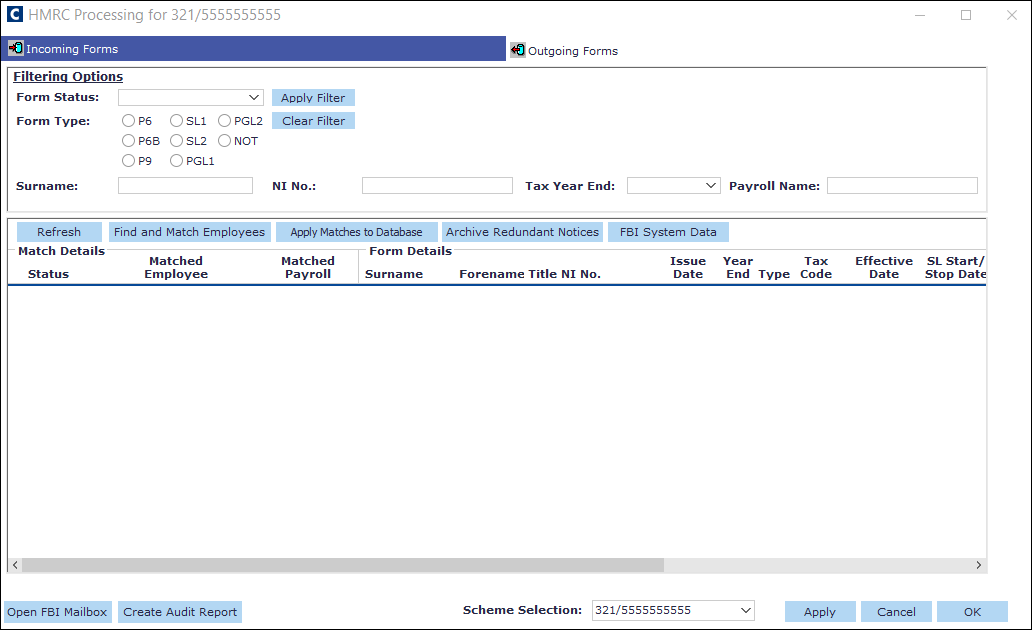
Task: Click the Outgoing Forms tab icon
Action: 518,50
